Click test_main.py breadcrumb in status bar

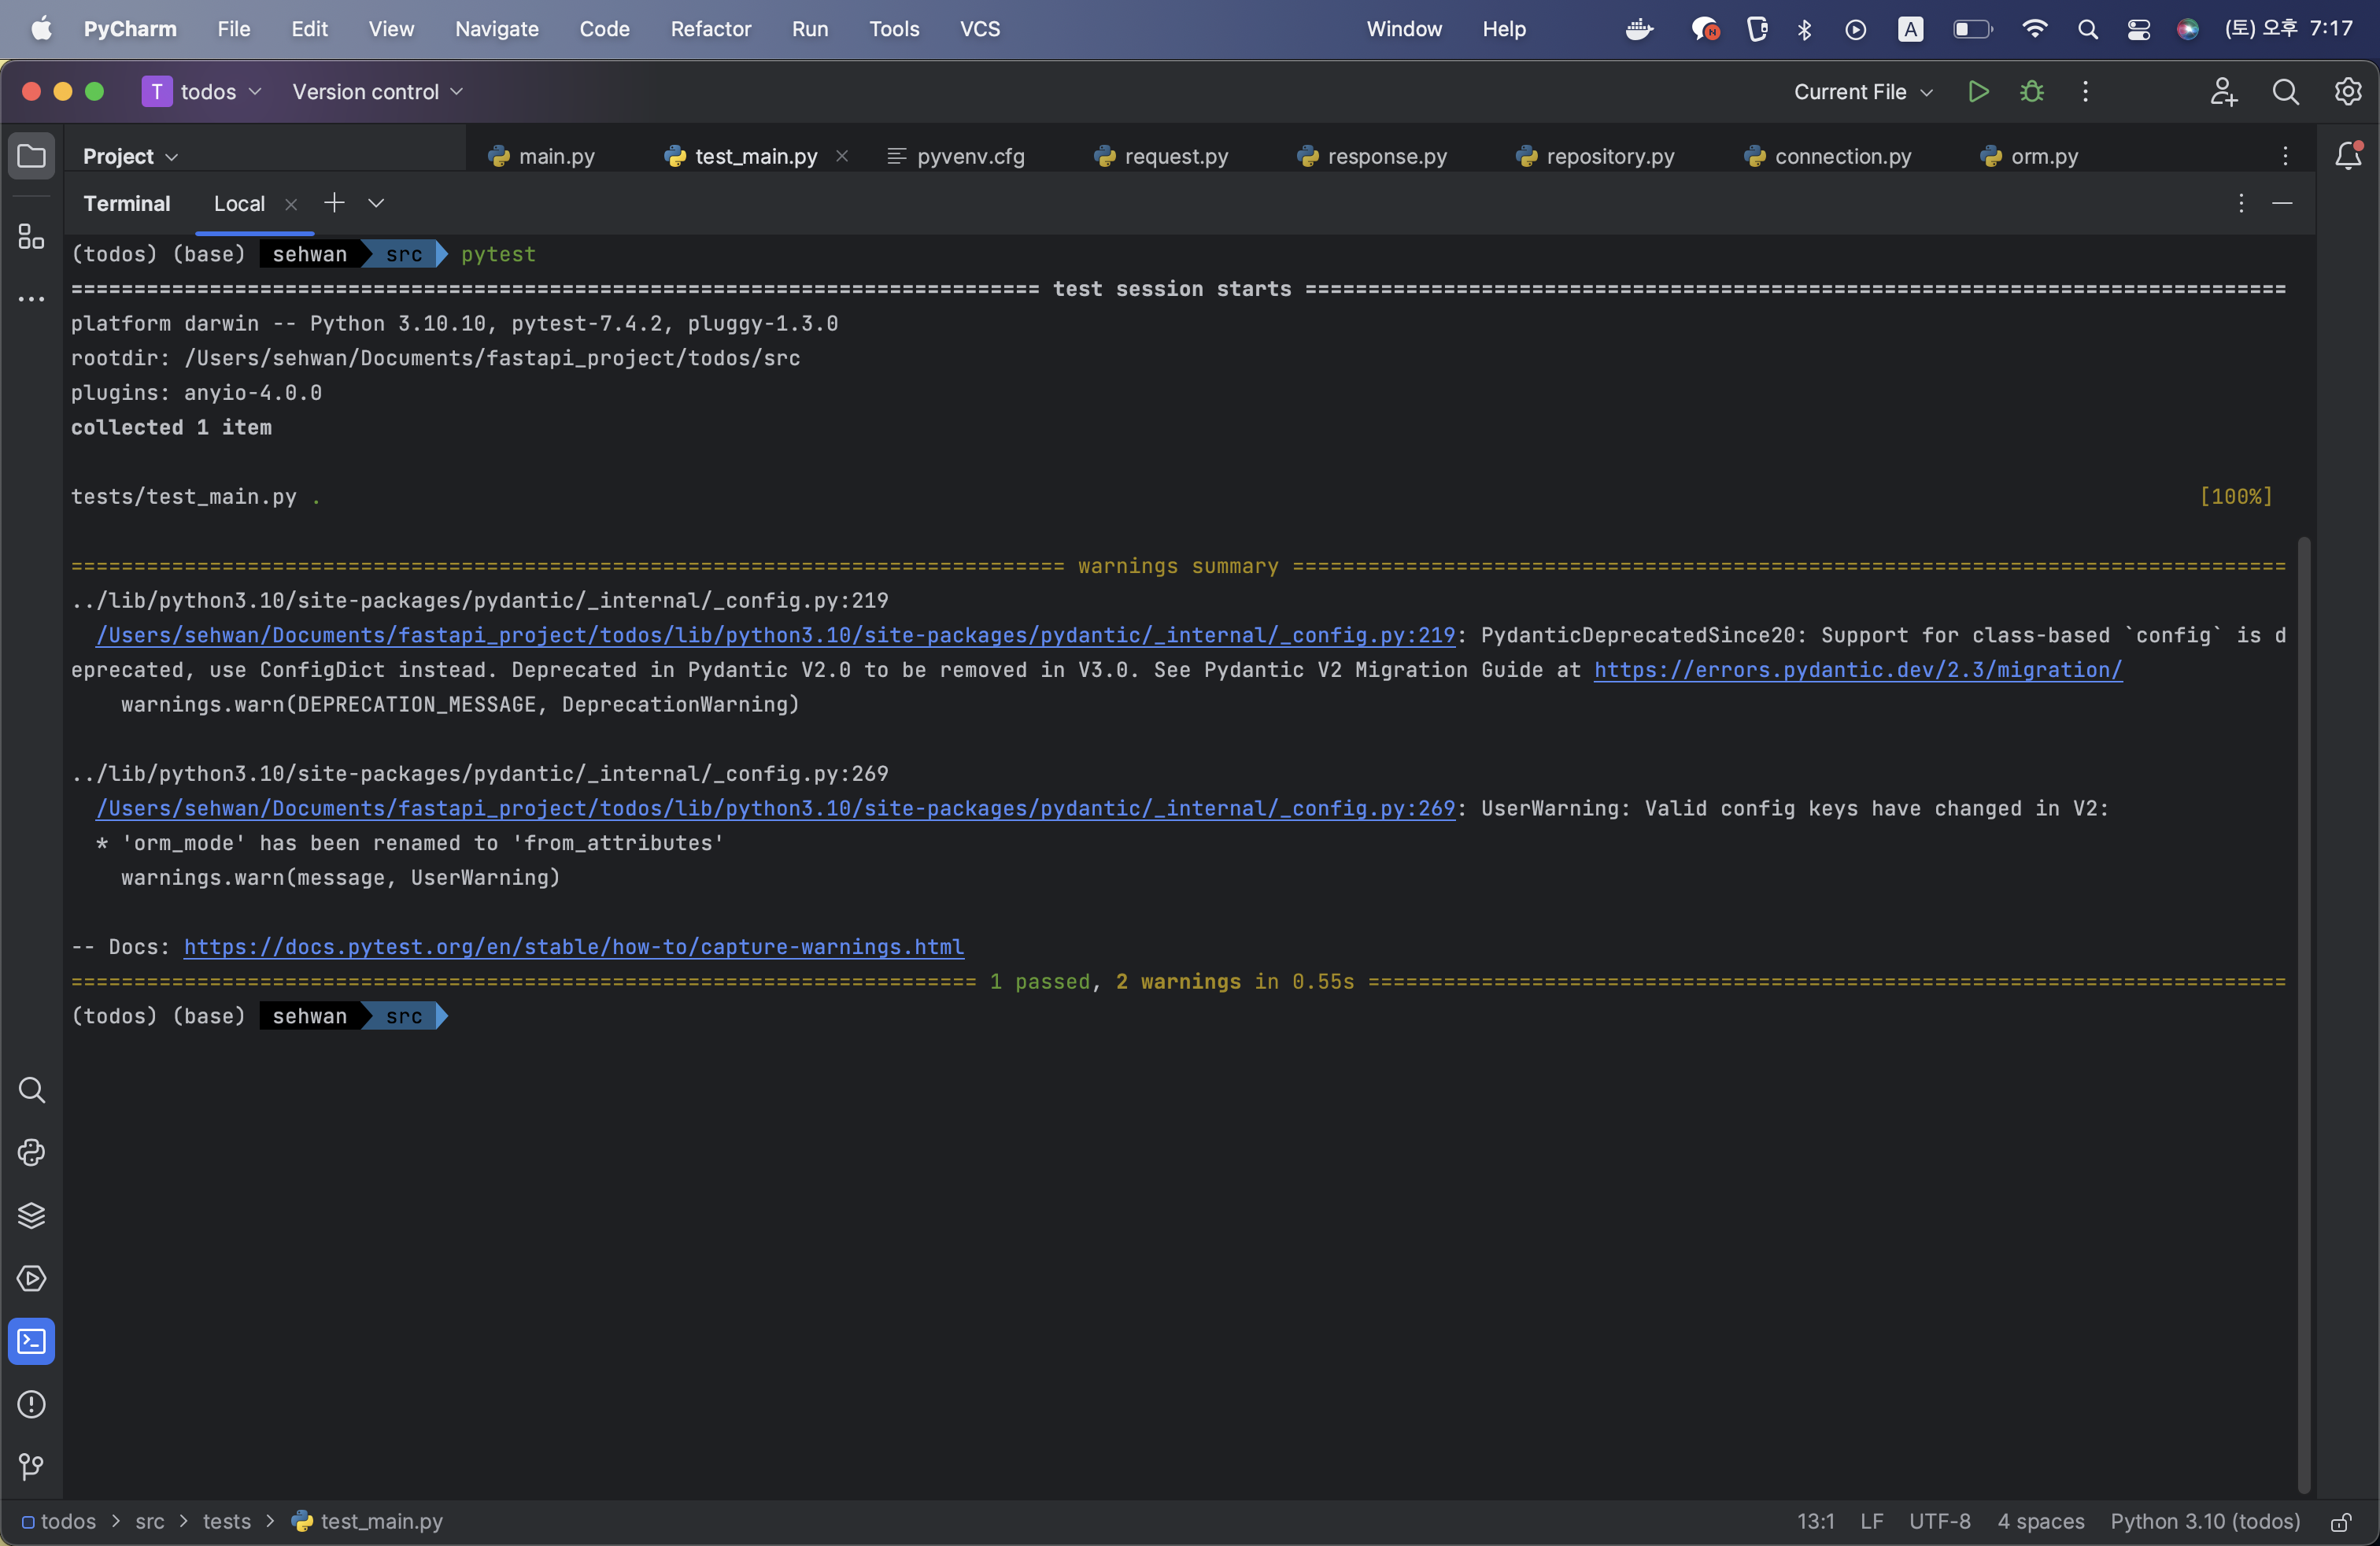coord(367,1521)
